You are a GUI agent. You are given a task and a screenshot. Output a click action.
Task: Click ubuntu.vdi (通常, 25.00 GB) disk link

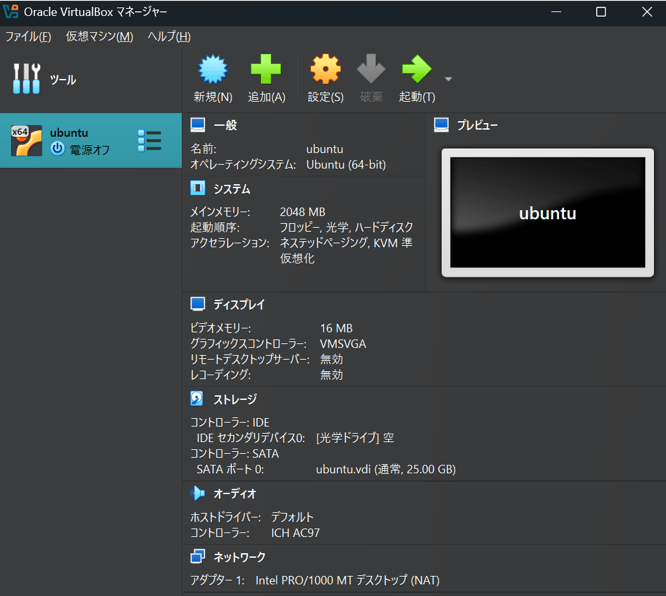point(386,469)
